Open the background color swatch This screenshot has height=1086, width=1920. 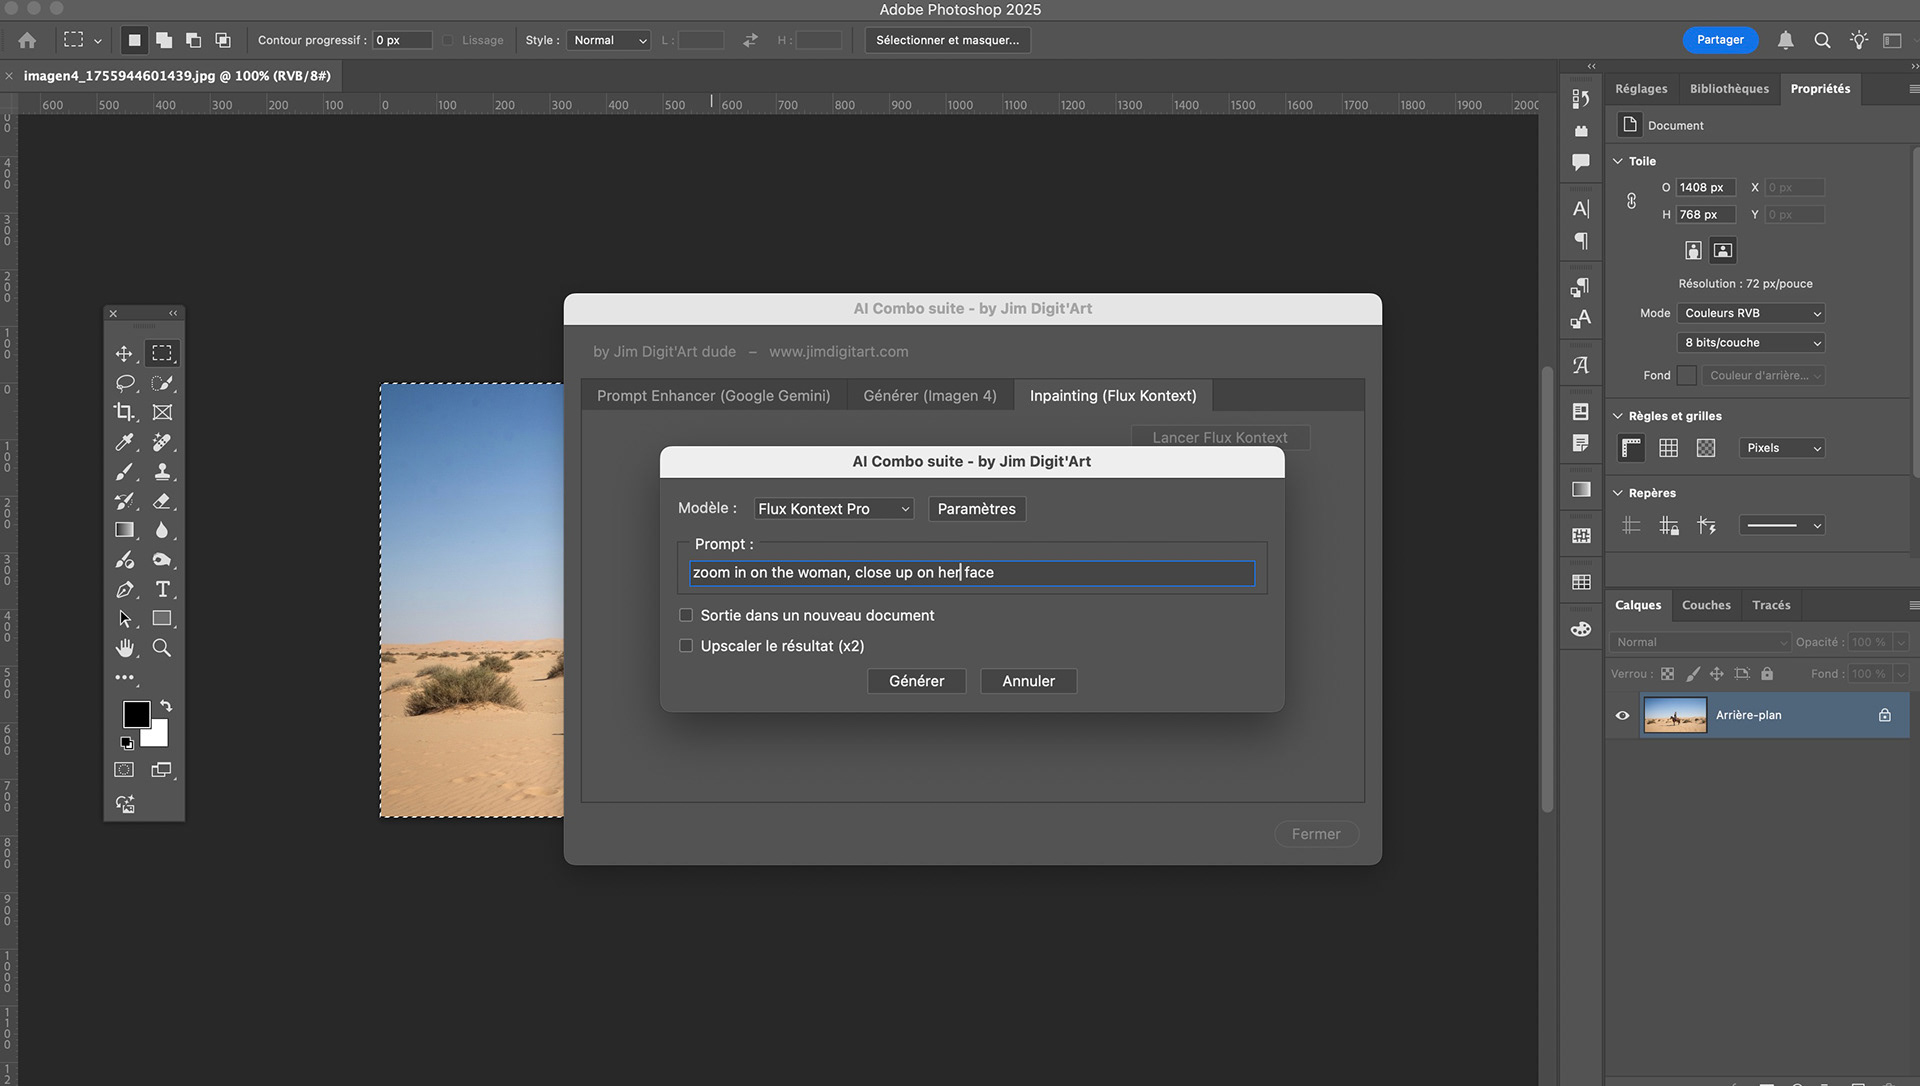(x=158, y=738)
